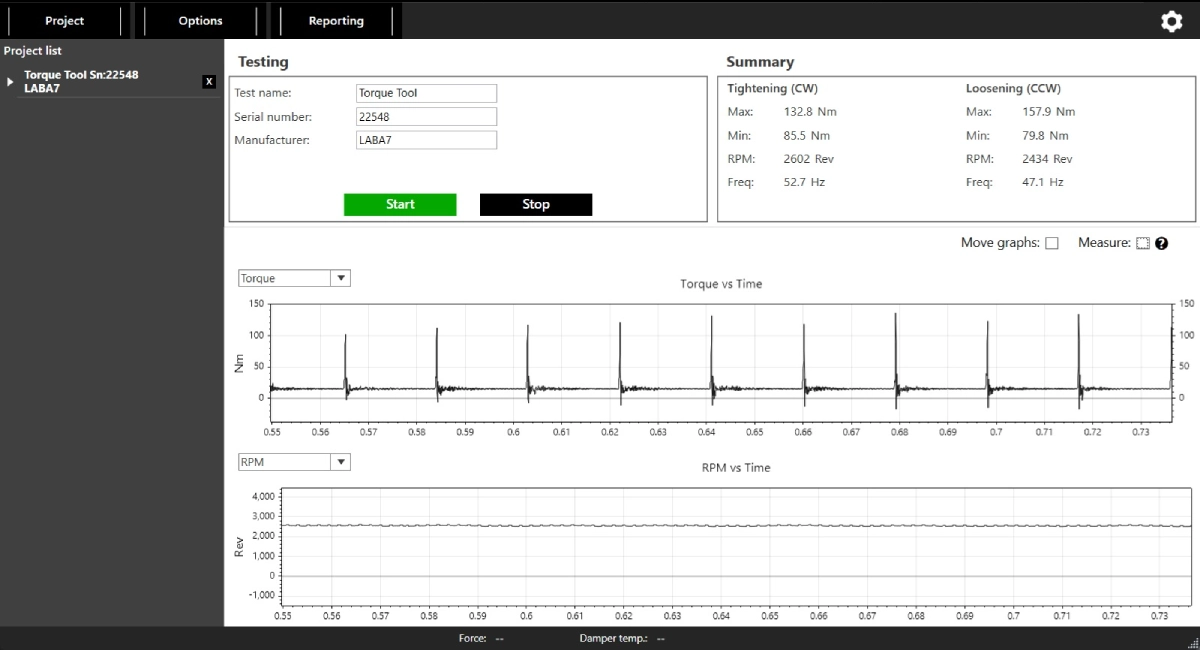Screen dimensions: 1200x650
Task: Click the Loosening frequency 47.1 Hz
Action: (x=1043, y=182)
